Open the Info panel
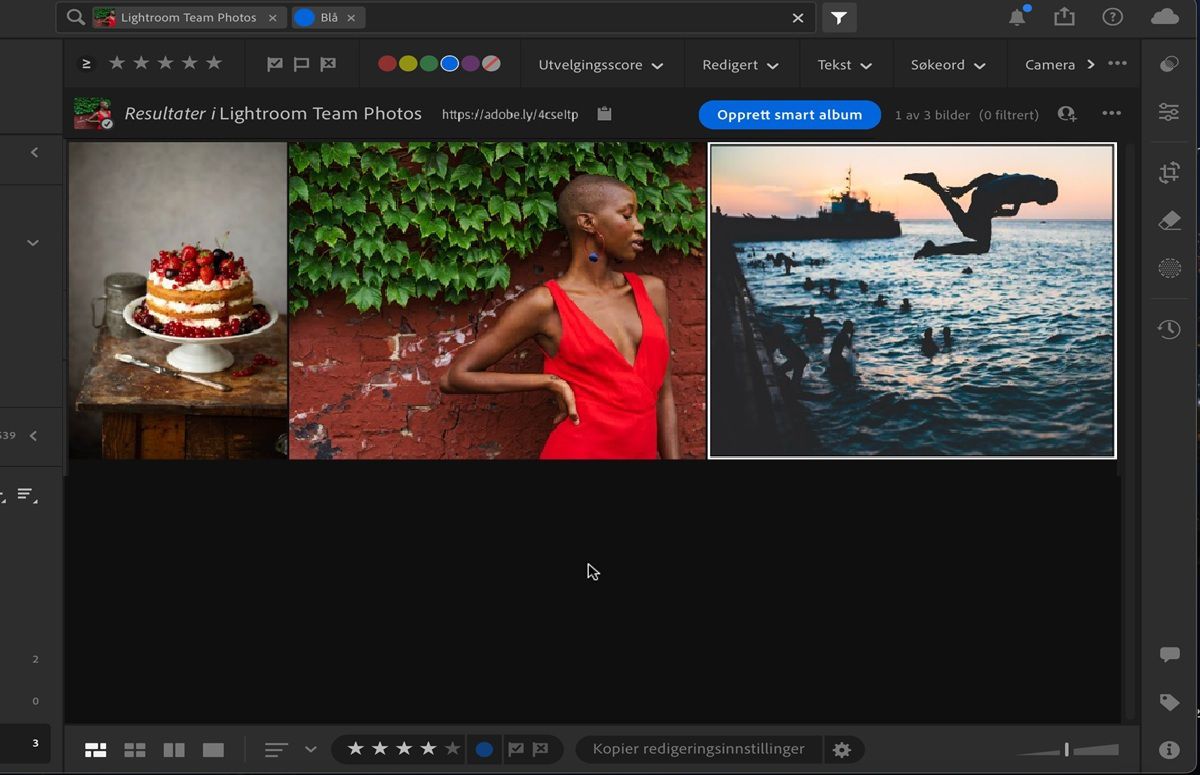 point(1168,748)
